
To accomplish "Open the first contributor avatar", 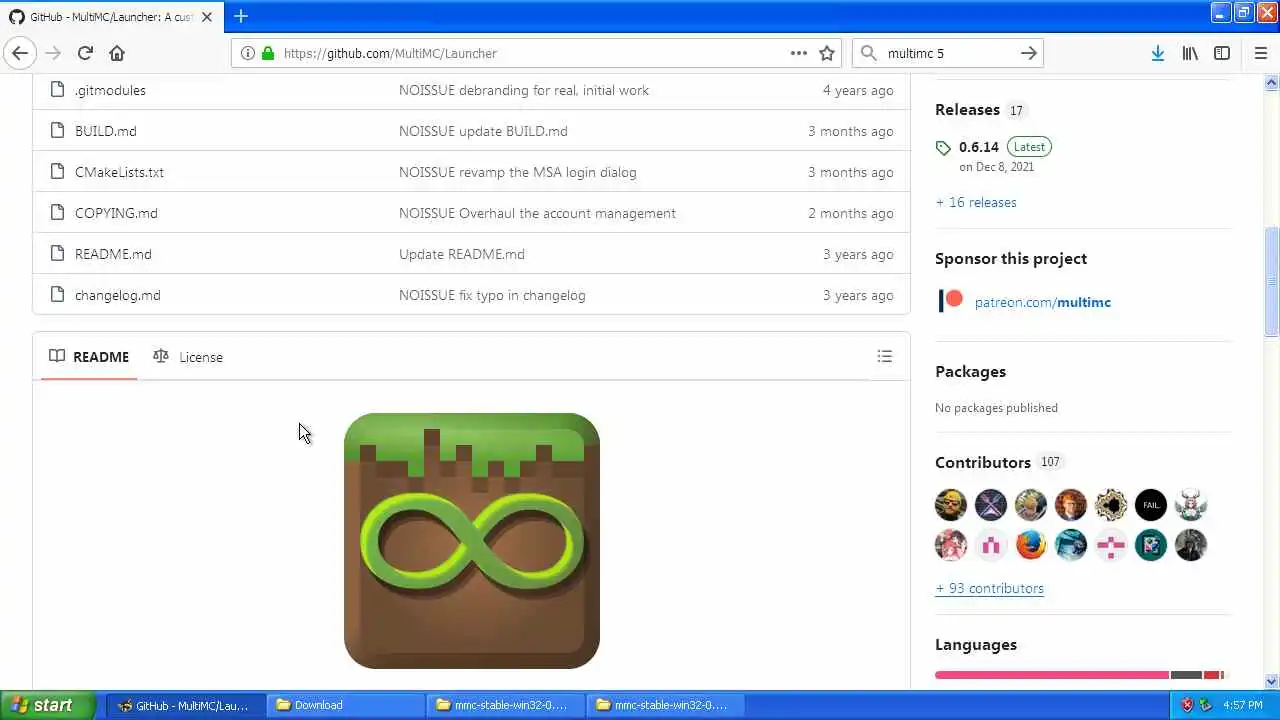I will (x=951, y=505).
